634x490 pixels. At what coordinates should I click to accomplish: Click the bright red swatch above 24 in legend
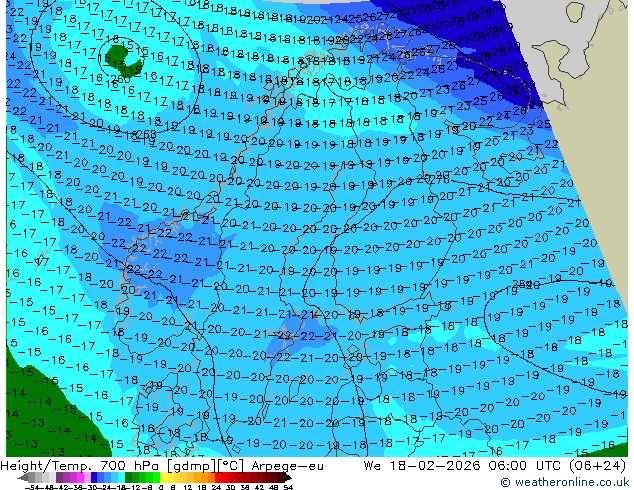(x=218, y=478)
